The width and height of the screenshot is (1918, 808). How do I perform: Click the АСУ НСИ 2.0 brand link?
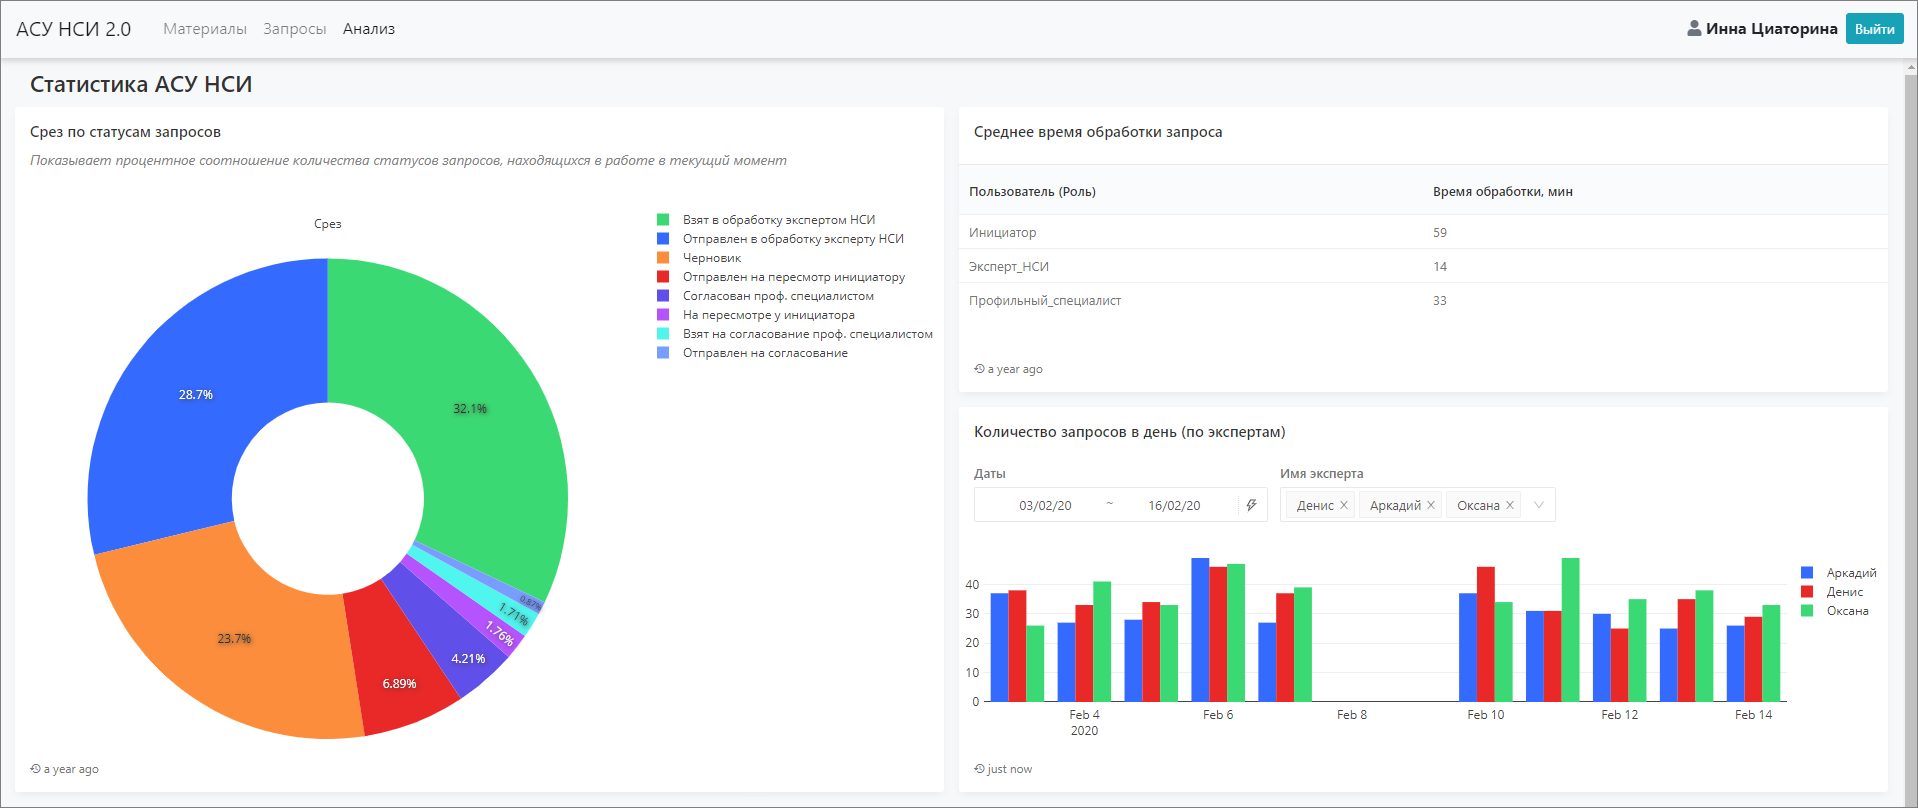point(74,29)
